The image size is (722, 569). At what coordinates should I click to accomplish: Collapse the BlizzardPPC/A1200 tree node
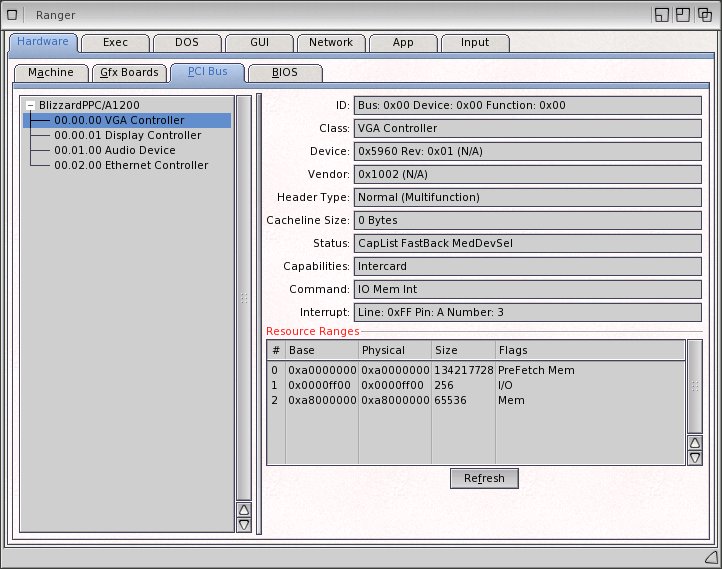click(30, 105)
